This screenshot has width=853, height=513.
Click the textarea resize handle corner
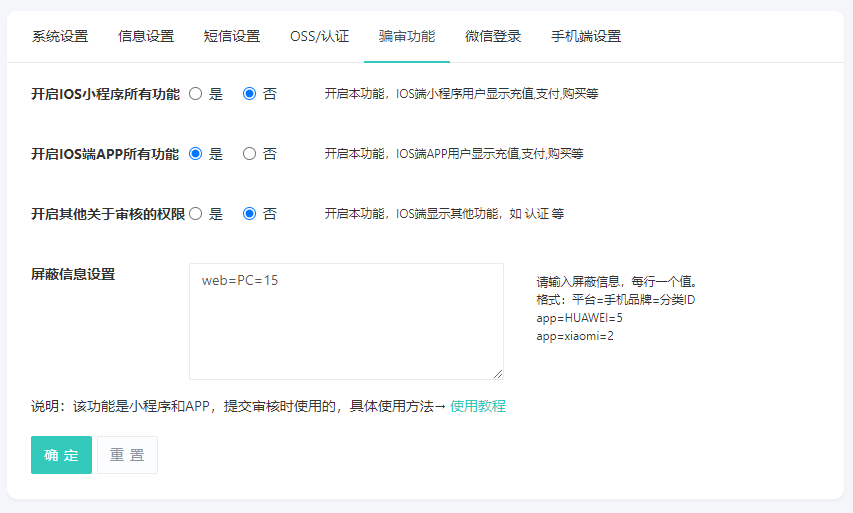pos(498,374)
